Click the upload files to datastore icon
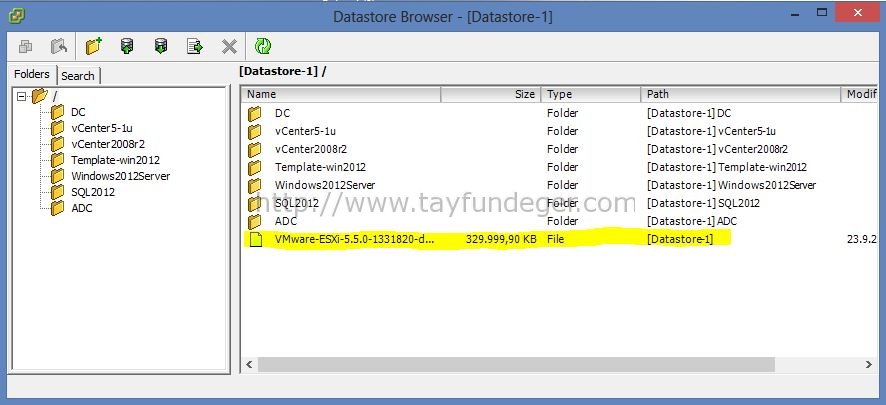This screenshot has width=886, height=405. pyautogui.click(x=127, y=46)
